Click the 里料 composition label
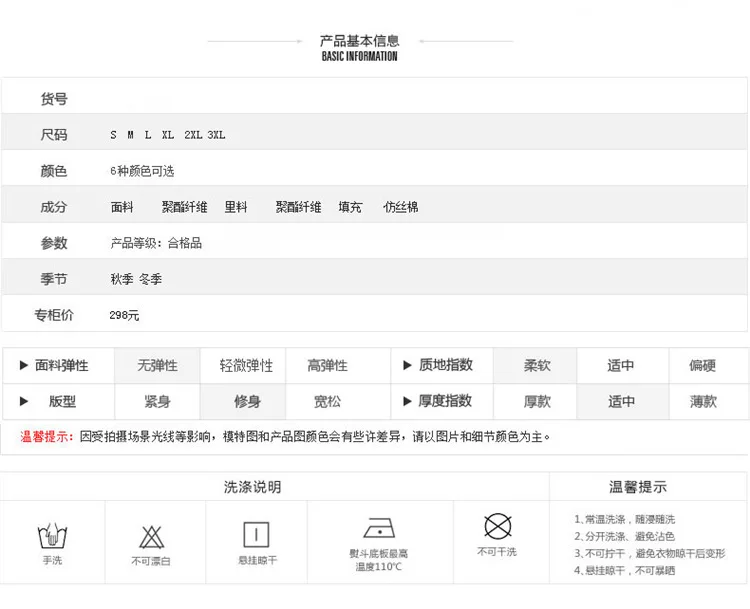The height and width of the screenshot is (609, 750). pos(236,207)
